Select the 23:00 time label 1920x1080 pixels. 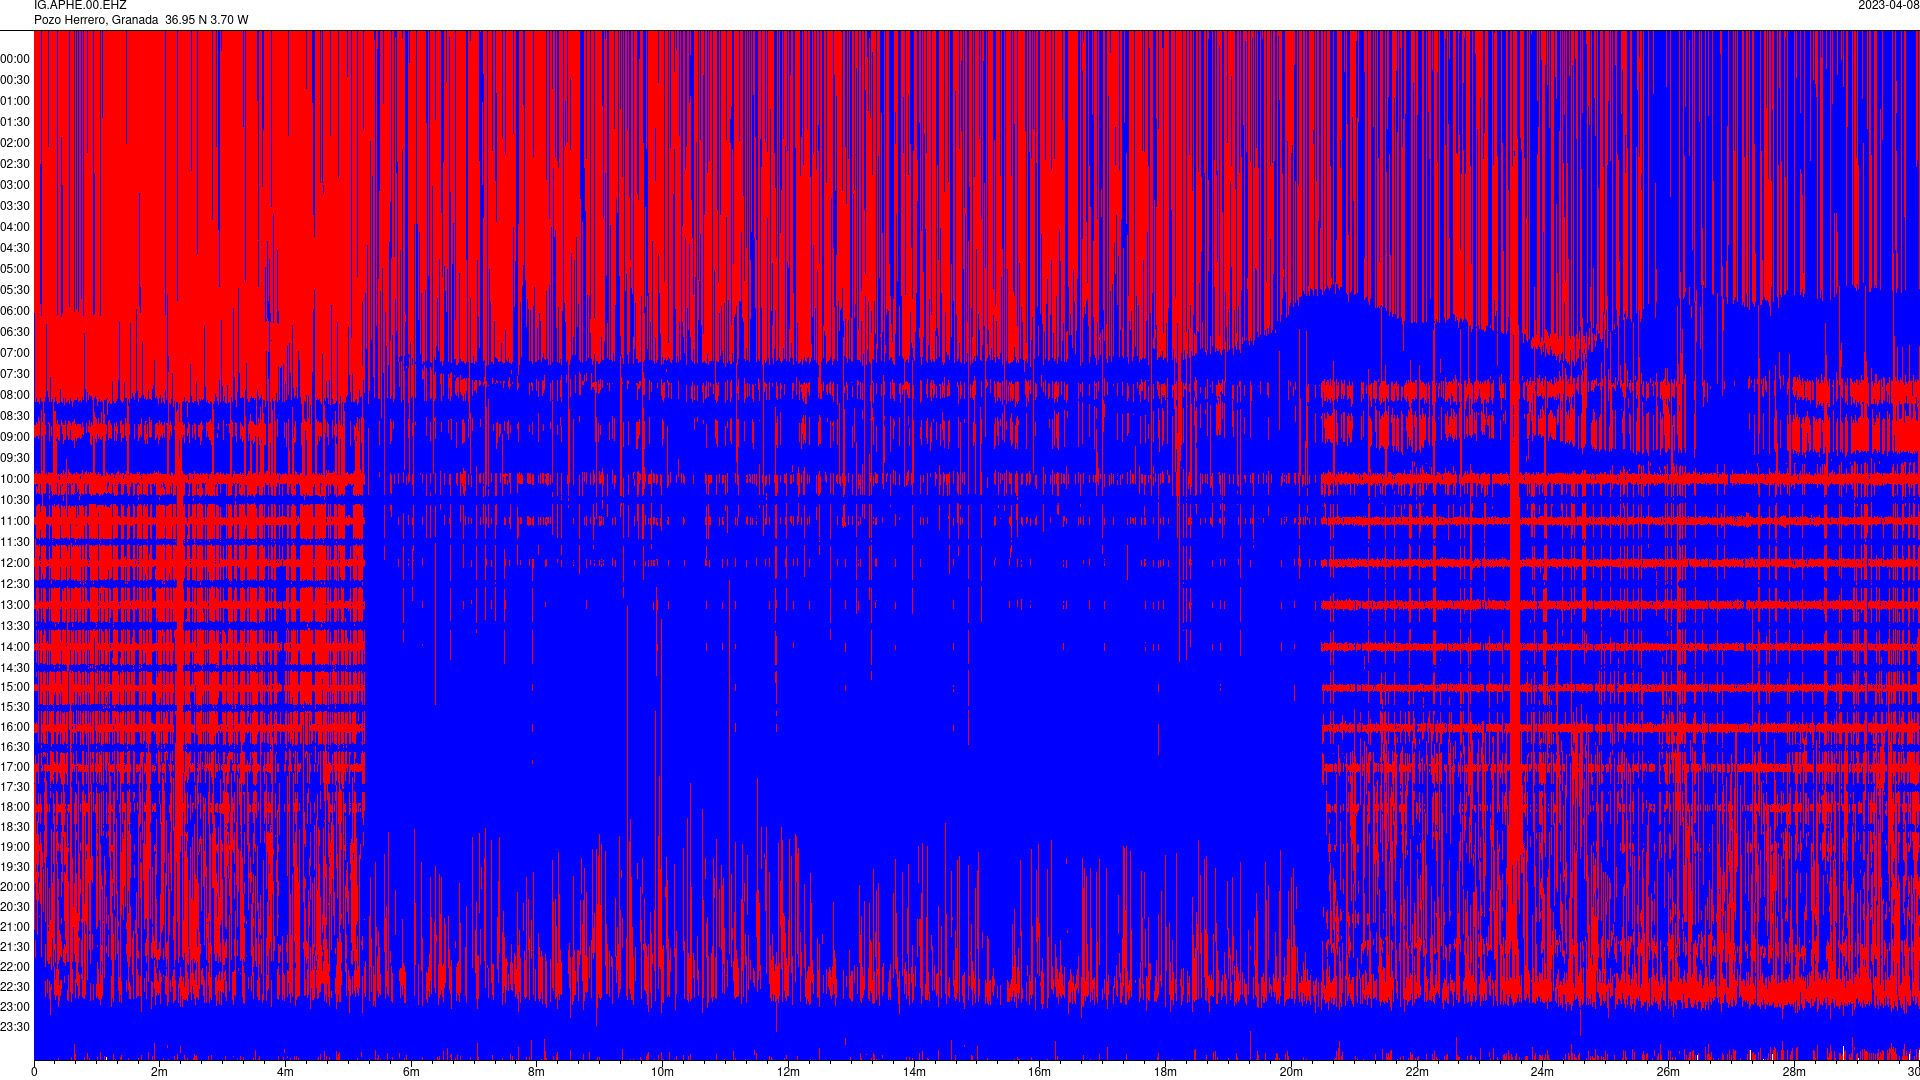15,1007
